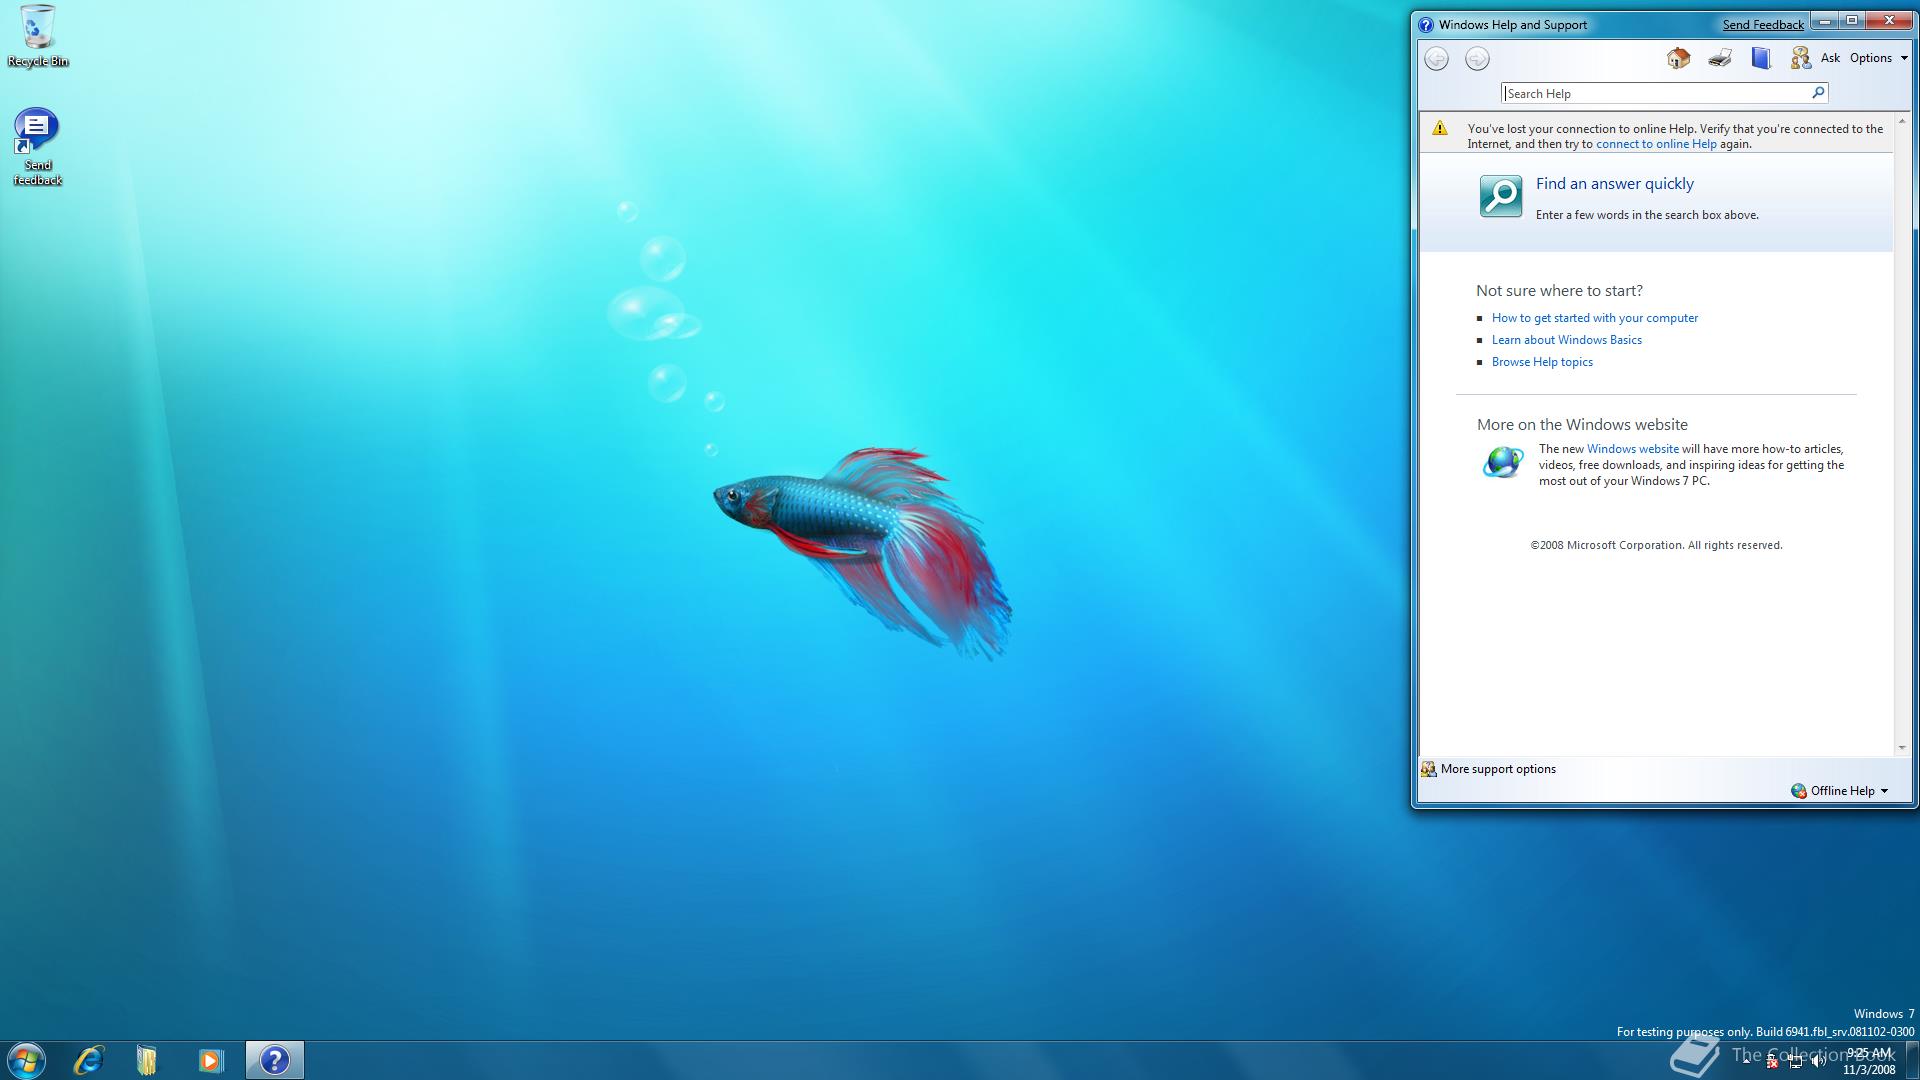Click the Forward arrow in Help window
The height and width of the screenshot is (1080, 1920).
[1477, 59]
